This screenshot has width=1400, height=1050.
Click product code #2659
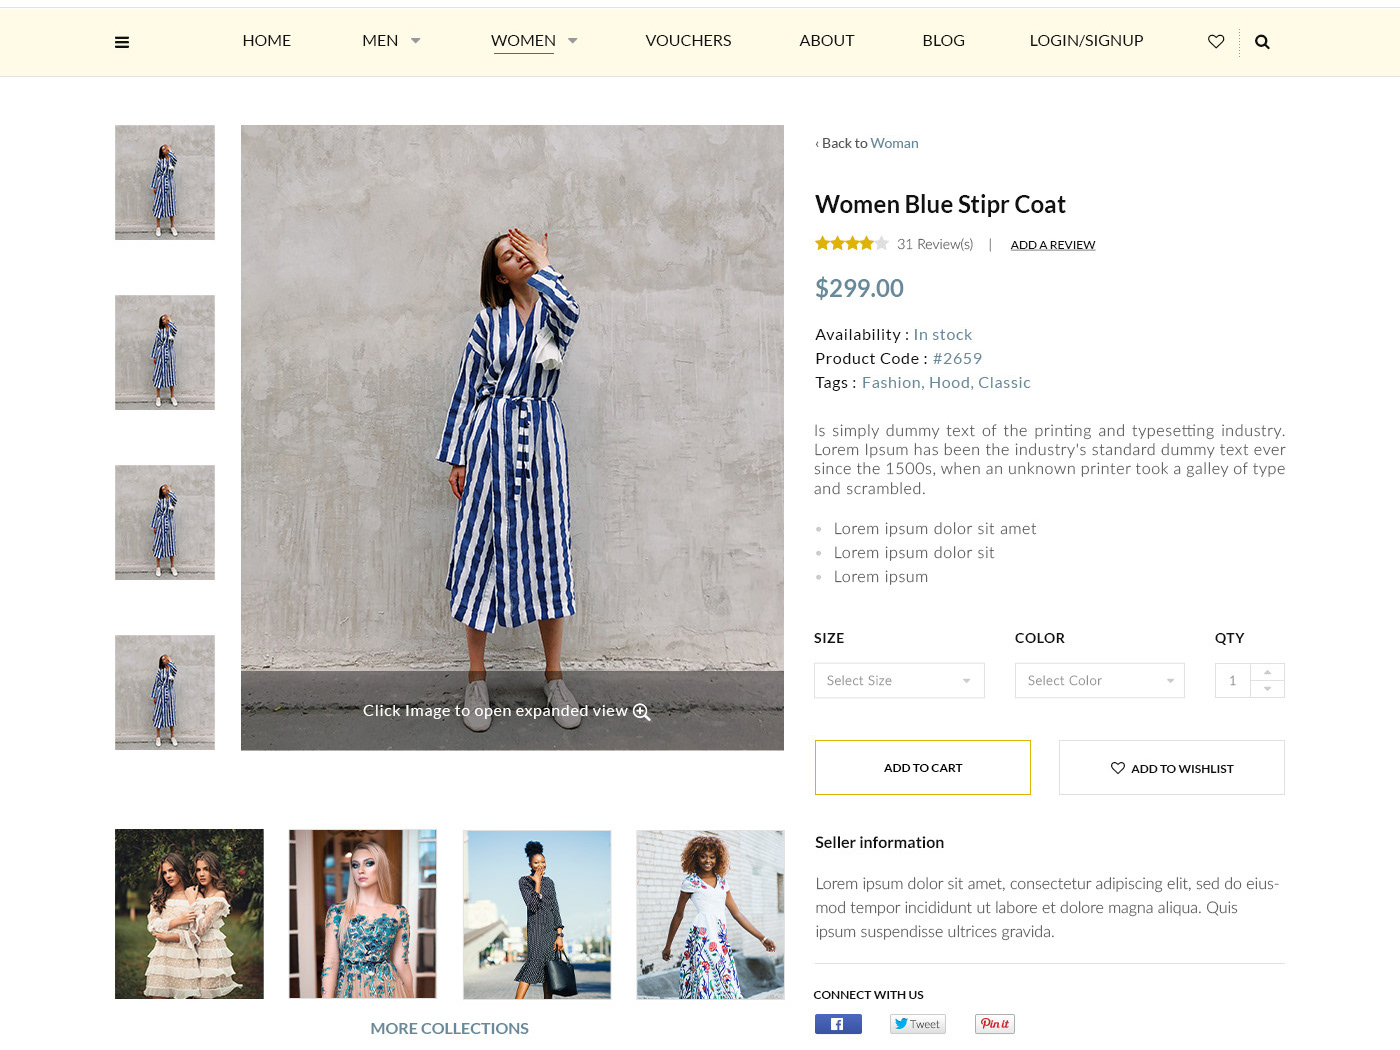(x=957, y=359)
